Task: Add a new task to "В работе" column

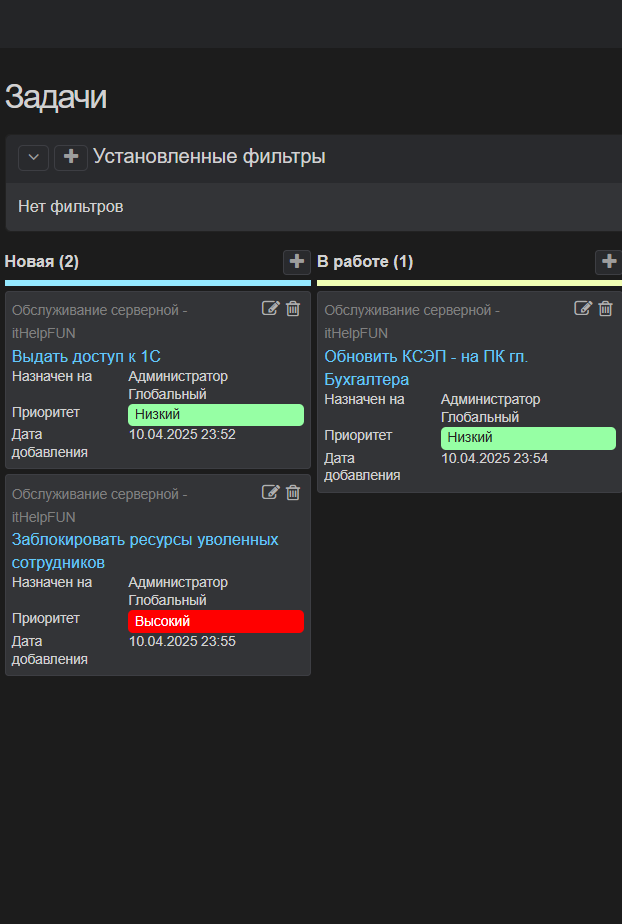Action: [608, 262]
